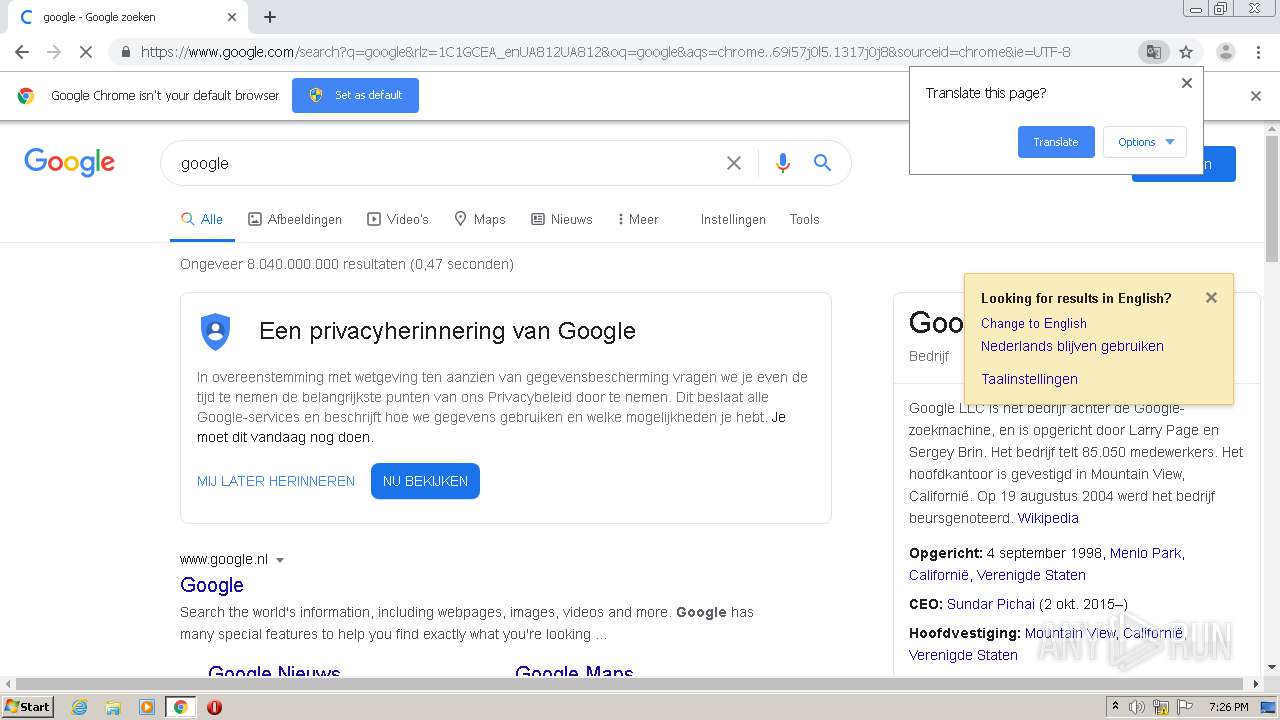Open the Meer menu

tap(638, 219)
